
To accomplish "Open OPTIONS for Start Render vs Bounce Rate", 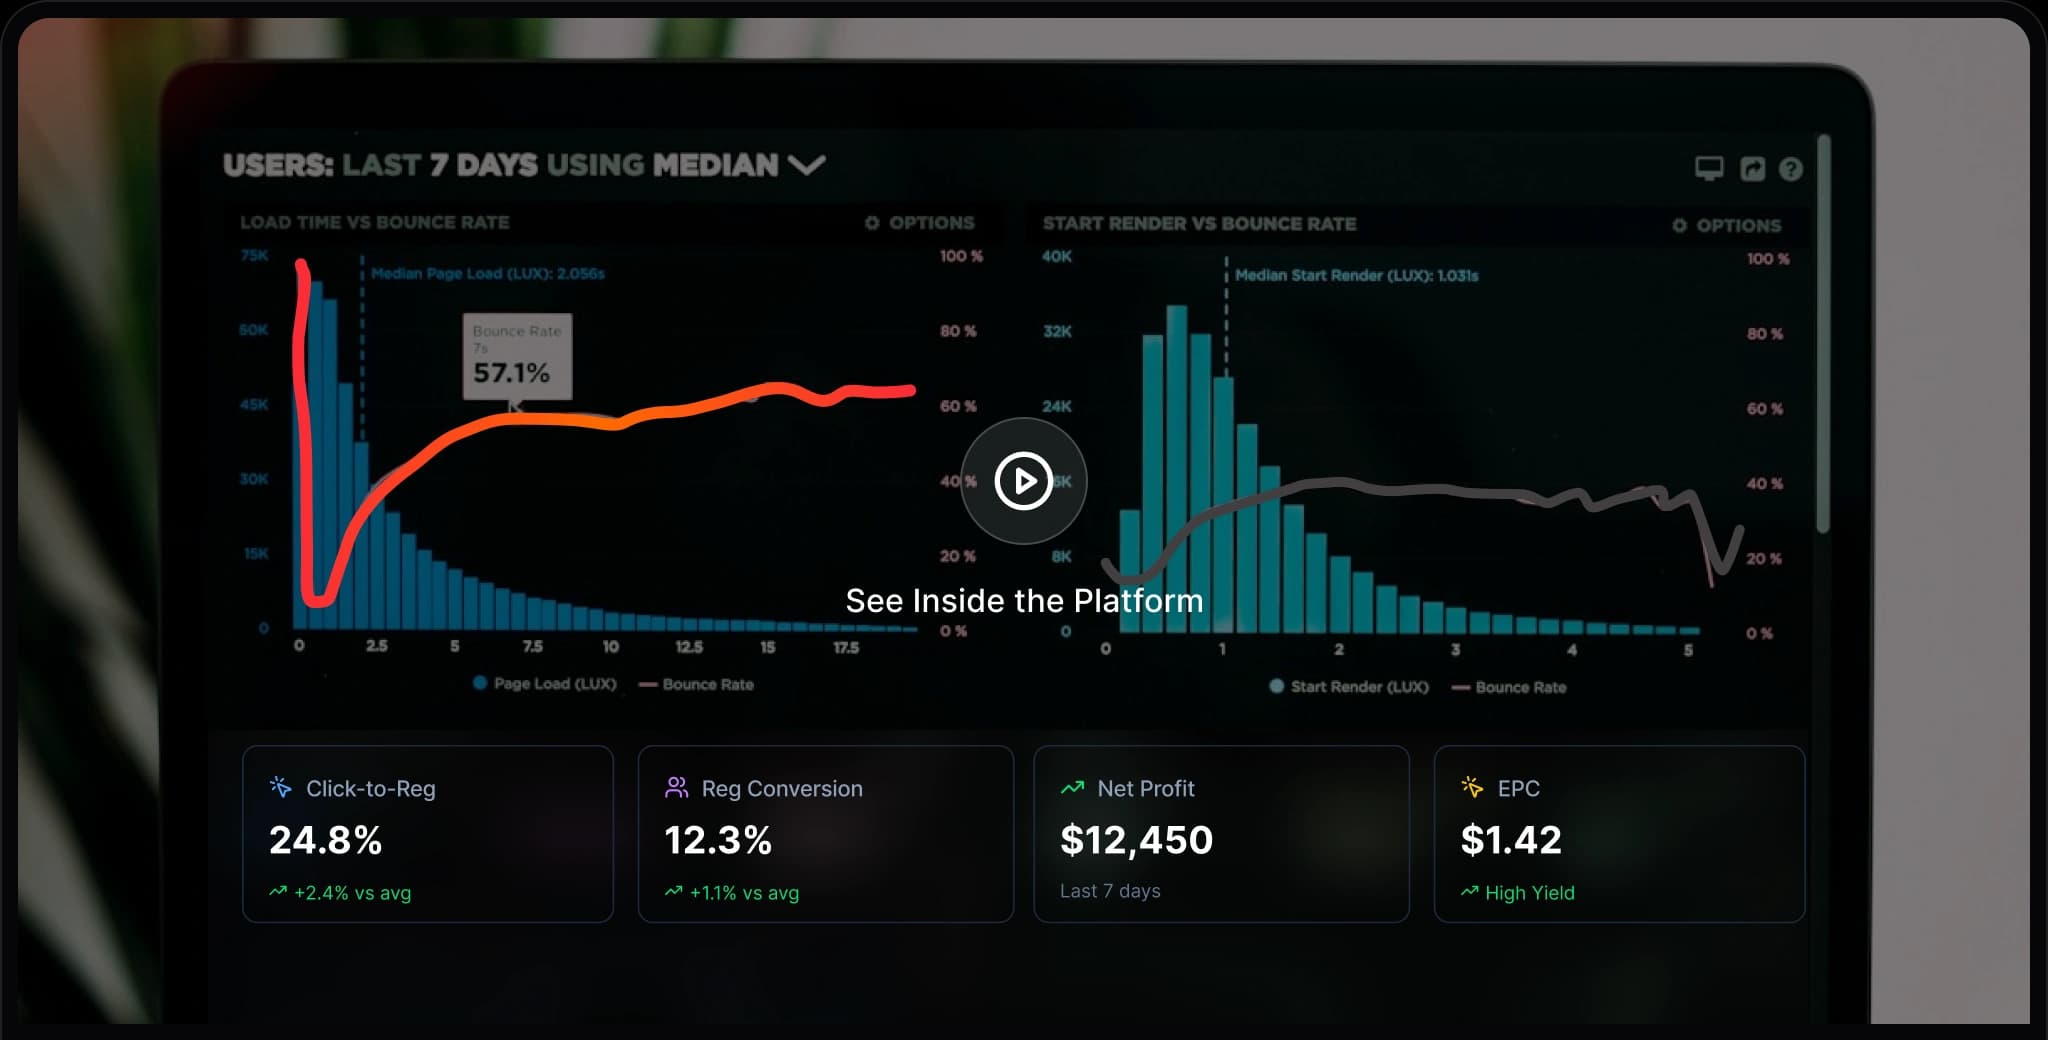I will coord(1728,226).
